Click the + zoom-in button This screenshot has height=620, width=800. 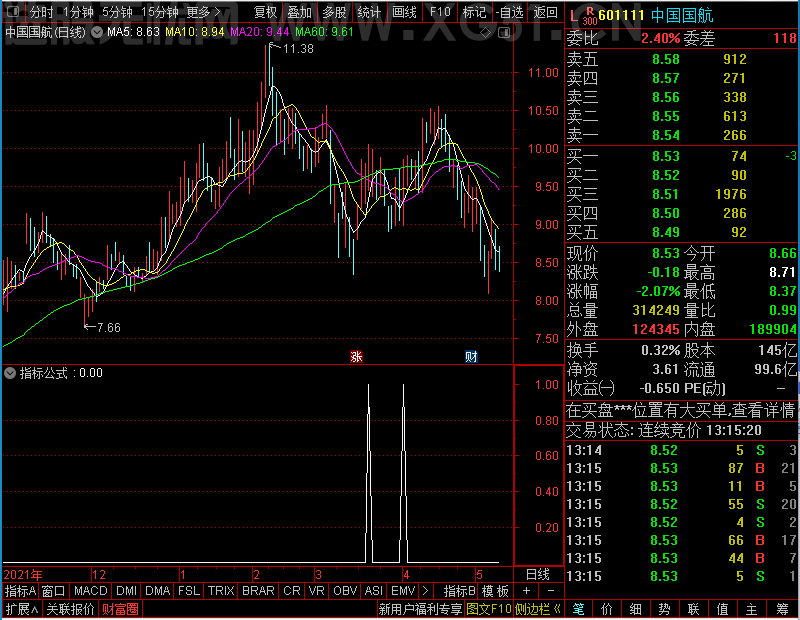click(x=526, y=591)
